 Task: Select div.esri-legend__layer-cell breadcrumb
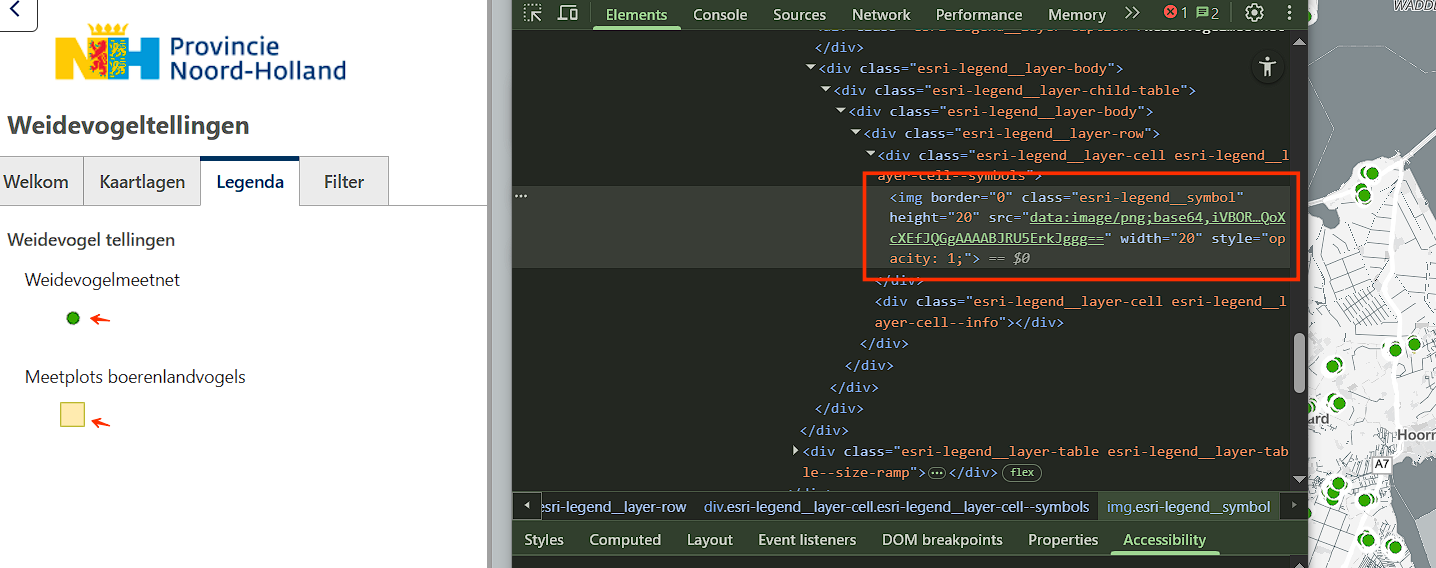point(896,507)
